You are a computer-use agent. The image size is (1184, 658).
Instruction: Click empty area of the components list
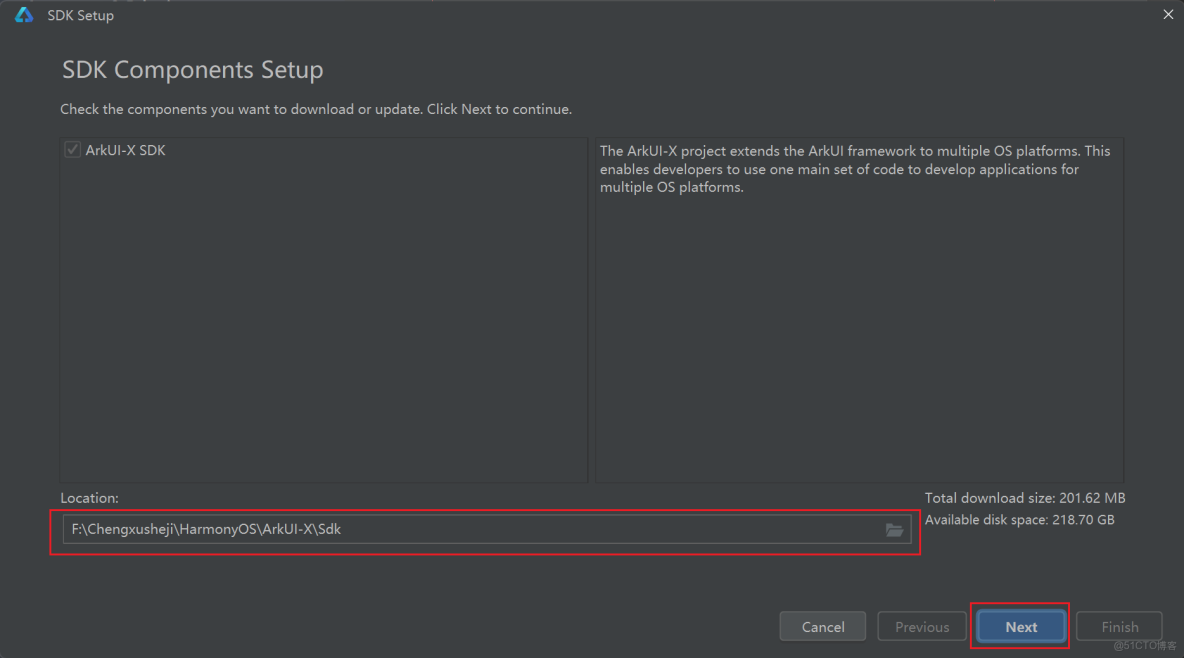click(323, 330)
